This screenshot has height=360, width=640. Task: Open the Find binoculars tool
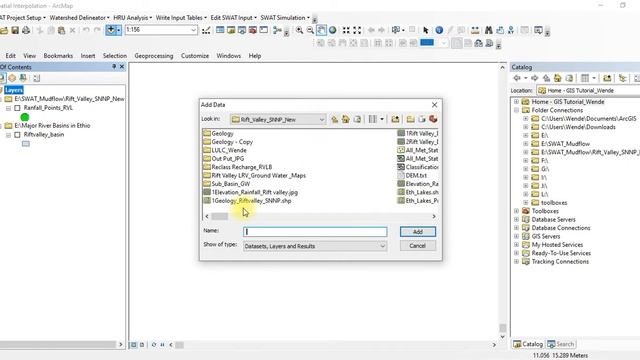coord(489,30)
